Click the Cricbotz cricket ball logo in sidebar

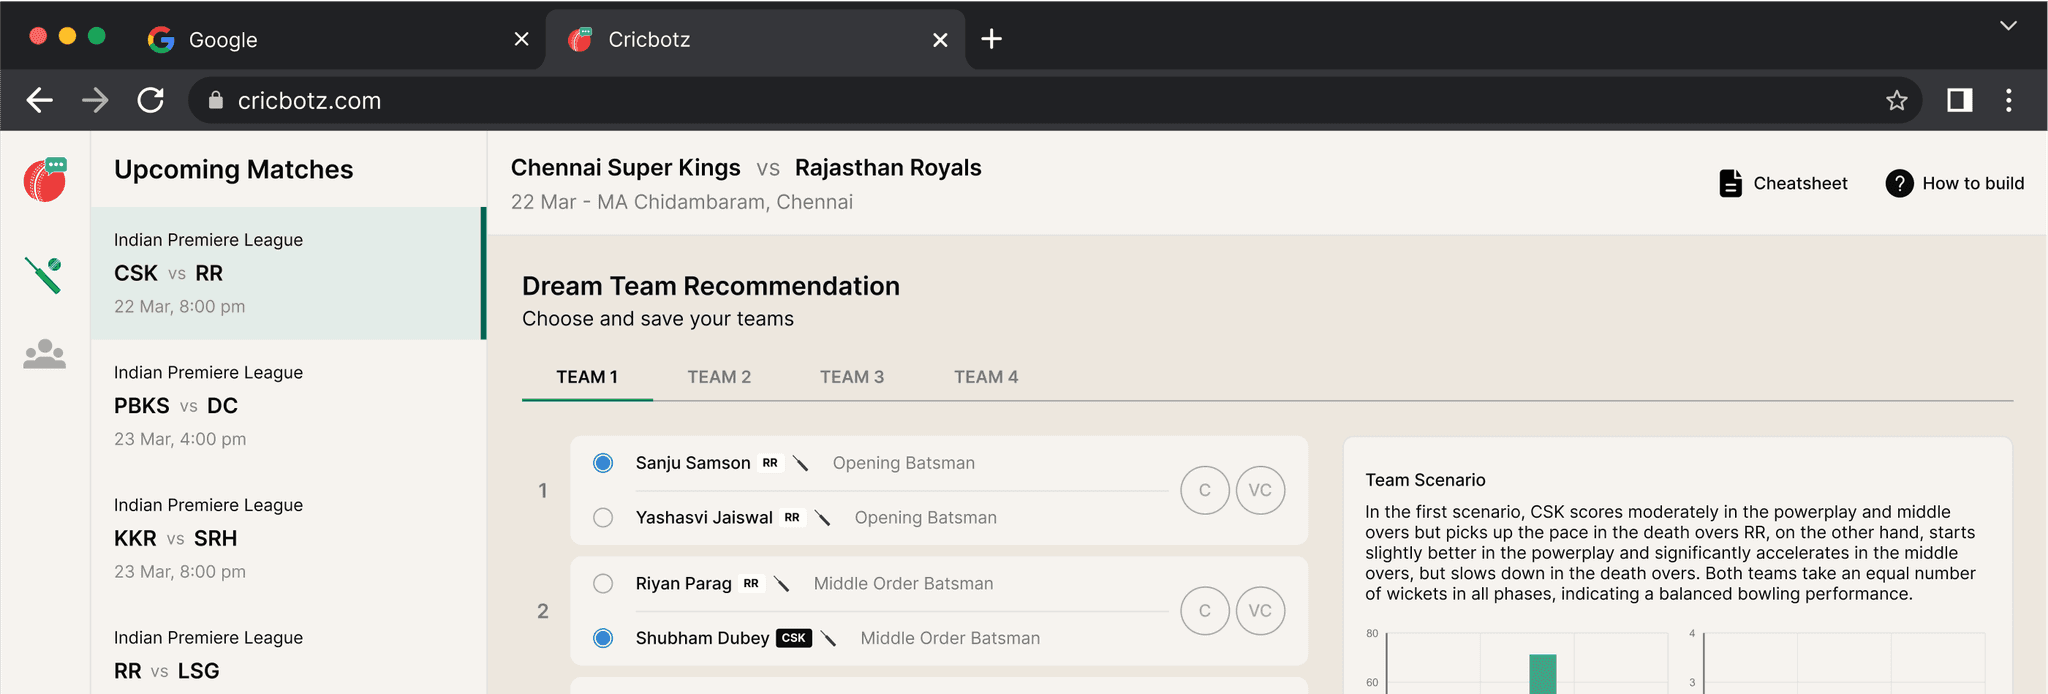(x=45, y=180)
